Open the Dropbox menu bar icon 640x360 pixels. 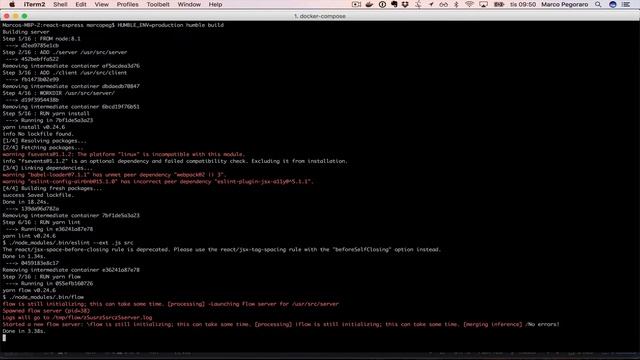click(405, 4)
